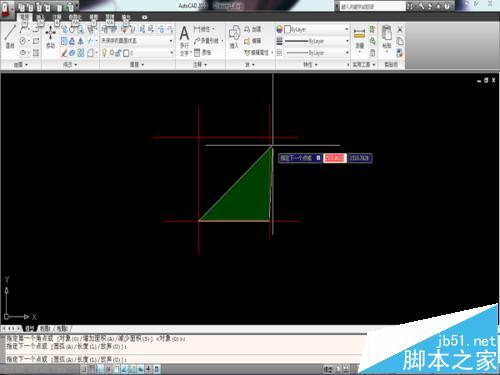Click the second dynamic input coordinate field
Image resolution: width=500 pixels, height=375 pixels.
coord(360,158)
